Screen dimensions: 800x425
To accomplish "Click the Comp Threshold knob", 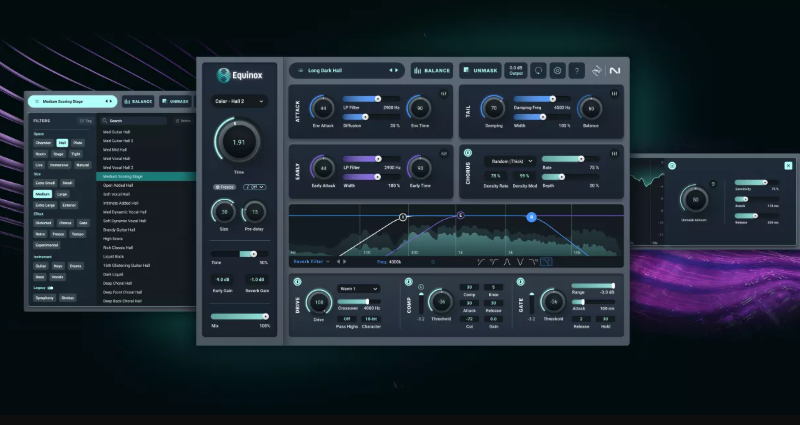I will 441,302.
